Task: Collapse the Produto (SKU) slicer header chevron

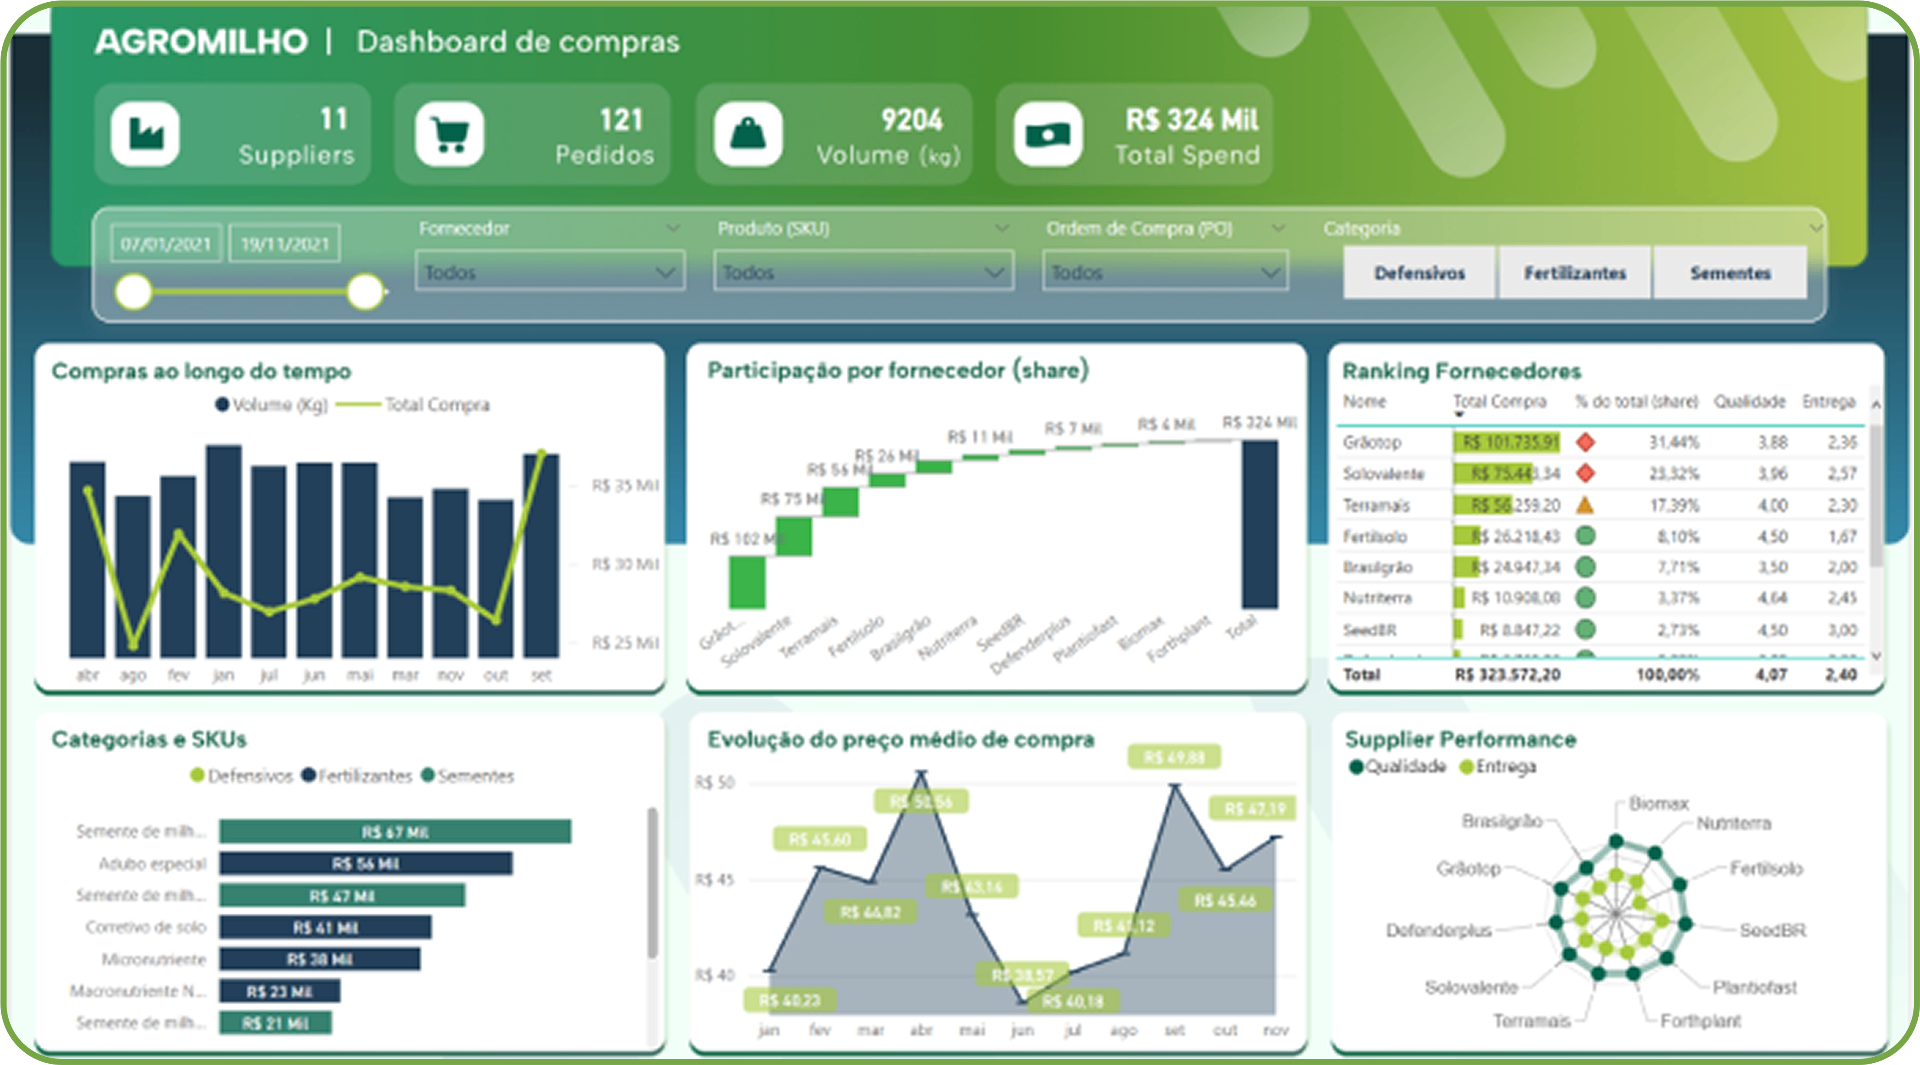Action: pos(1001,229)
